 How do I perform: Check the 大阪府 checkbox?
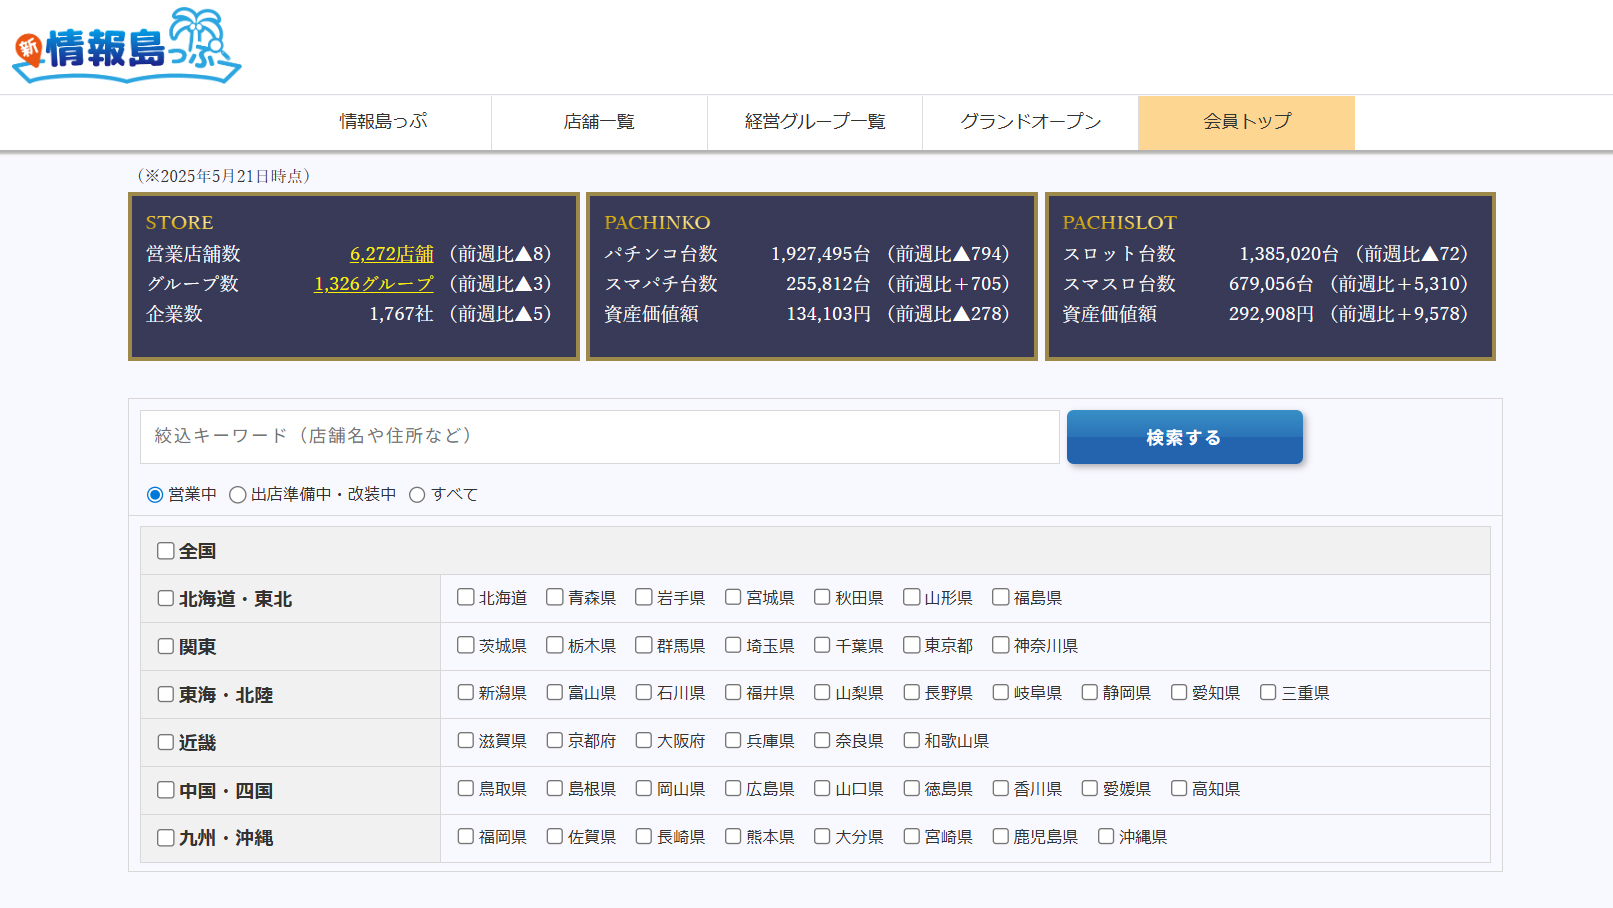(x=644, y=741)
